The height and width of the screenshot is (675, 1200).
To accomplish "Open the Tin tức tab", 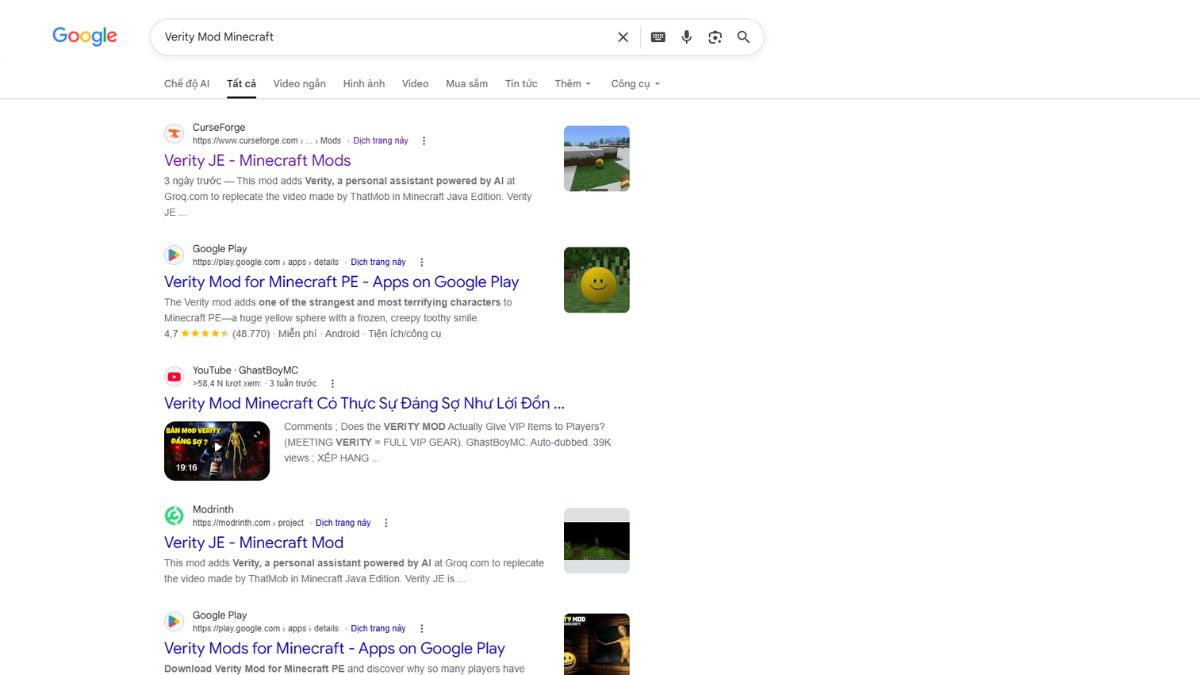I will click(x=521, y=84).
